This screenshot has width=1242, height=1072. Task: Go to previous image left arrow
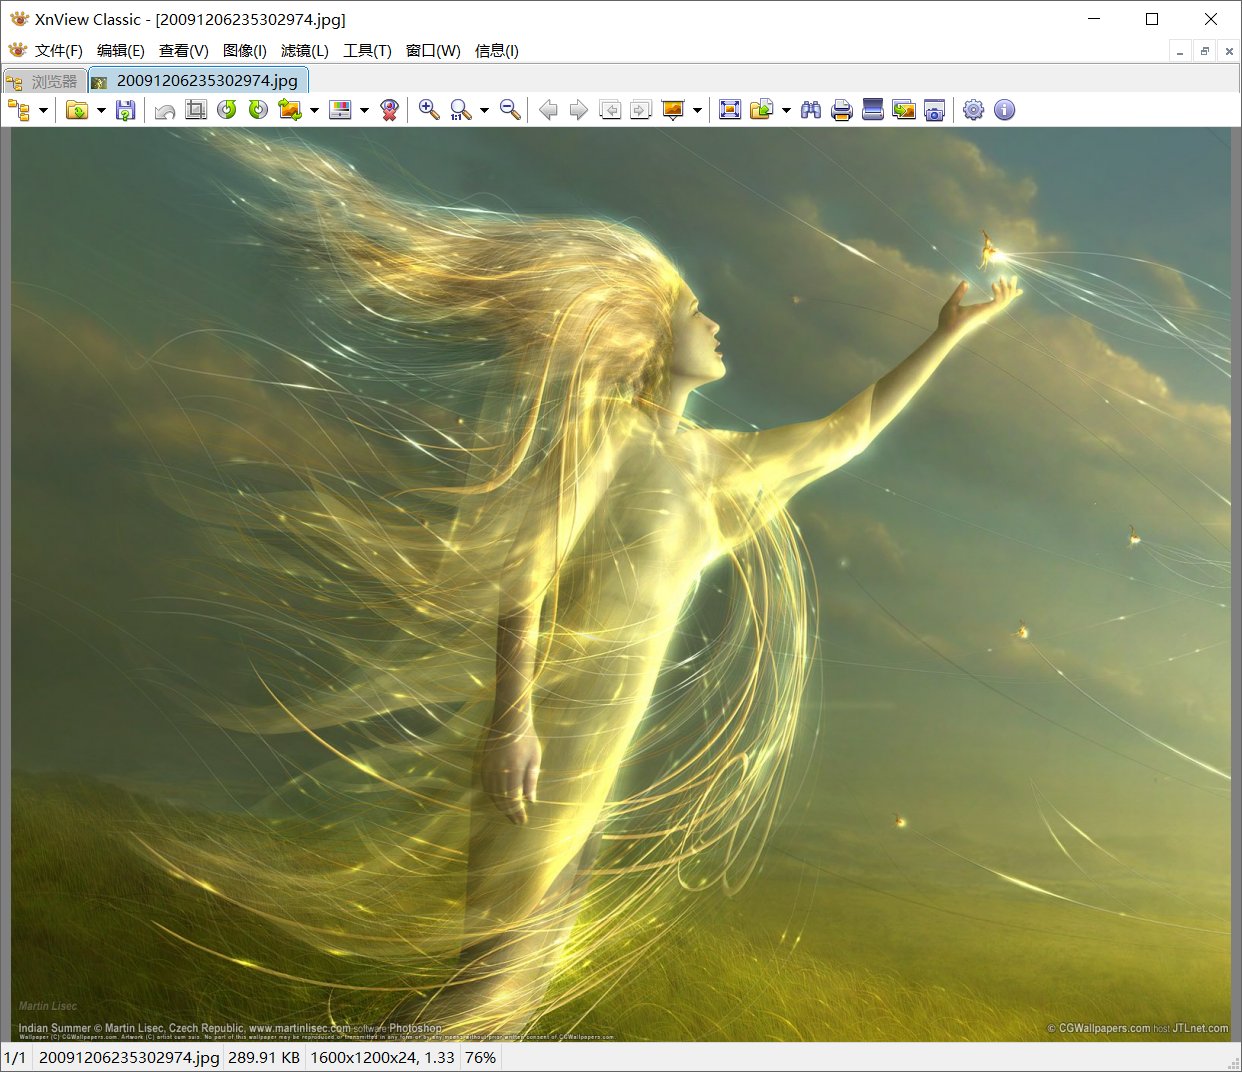coord(548,110)
